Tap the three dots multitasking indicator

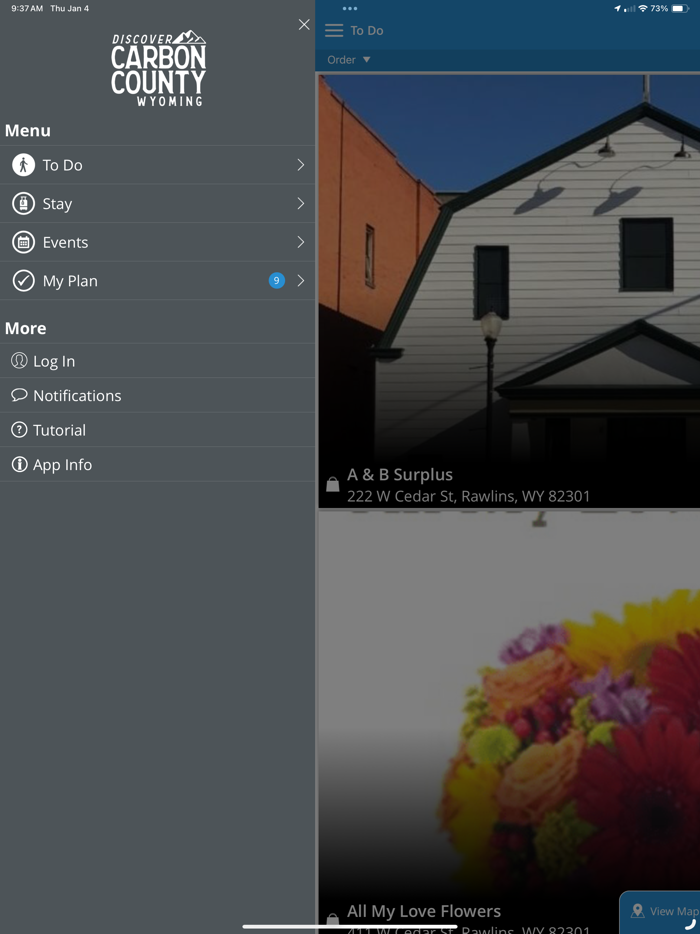click(x=350, y=8)
